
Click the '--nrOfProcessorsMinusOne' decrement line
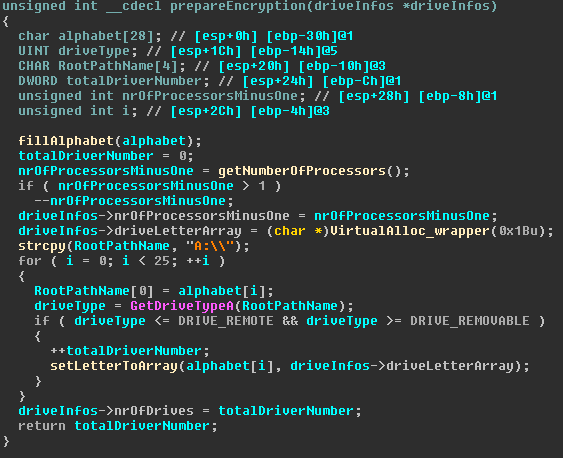(x=134, y=201)
